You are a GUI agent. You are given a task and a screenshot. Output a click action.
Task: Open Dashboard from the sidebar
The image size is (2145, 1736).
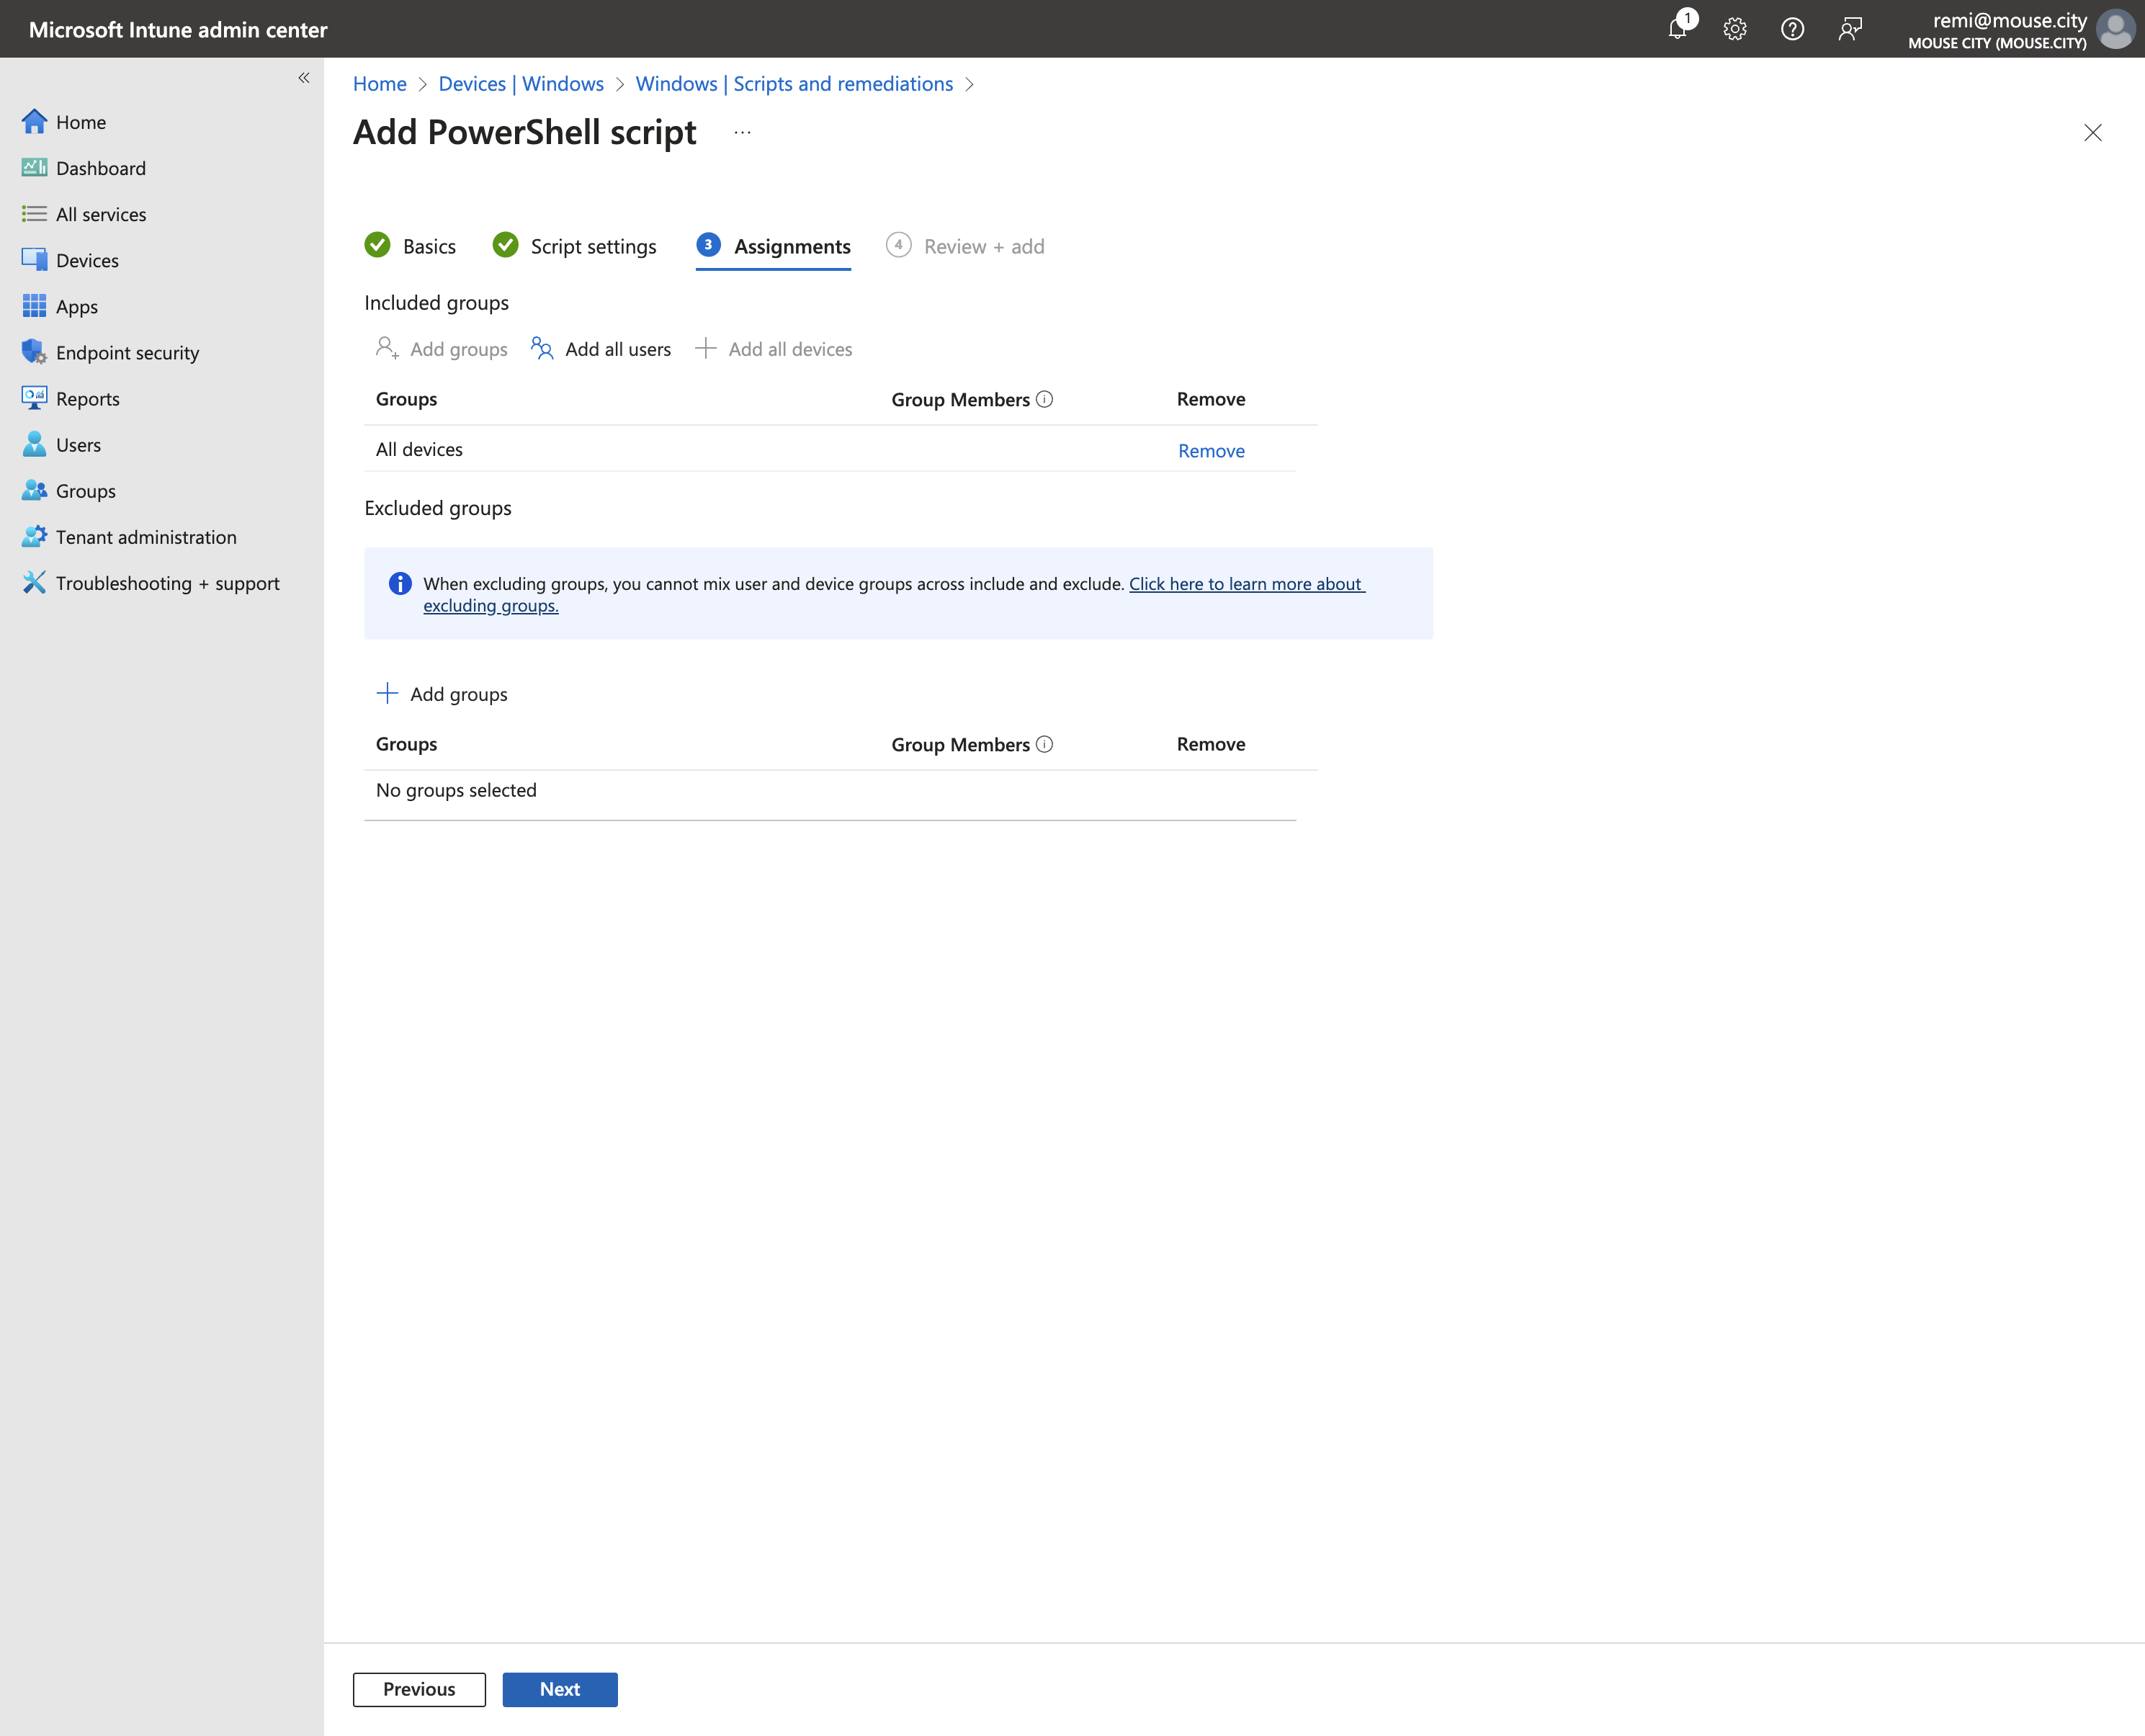tap(84, 168)
